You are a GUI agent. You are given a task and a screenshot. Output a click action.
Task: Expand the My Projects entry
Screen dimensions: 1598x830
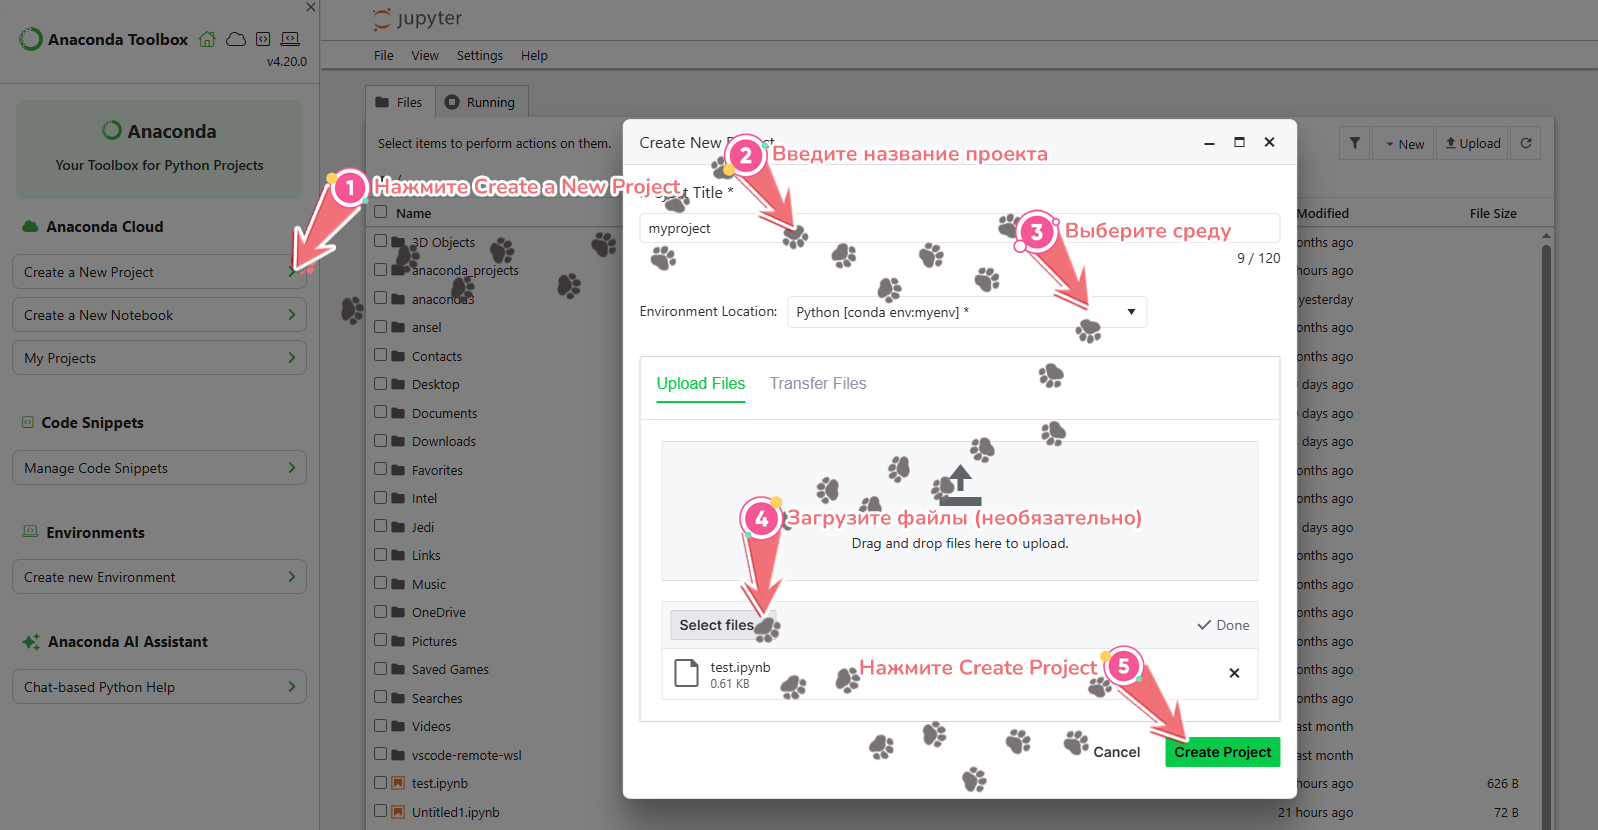[x=159, y=358]
